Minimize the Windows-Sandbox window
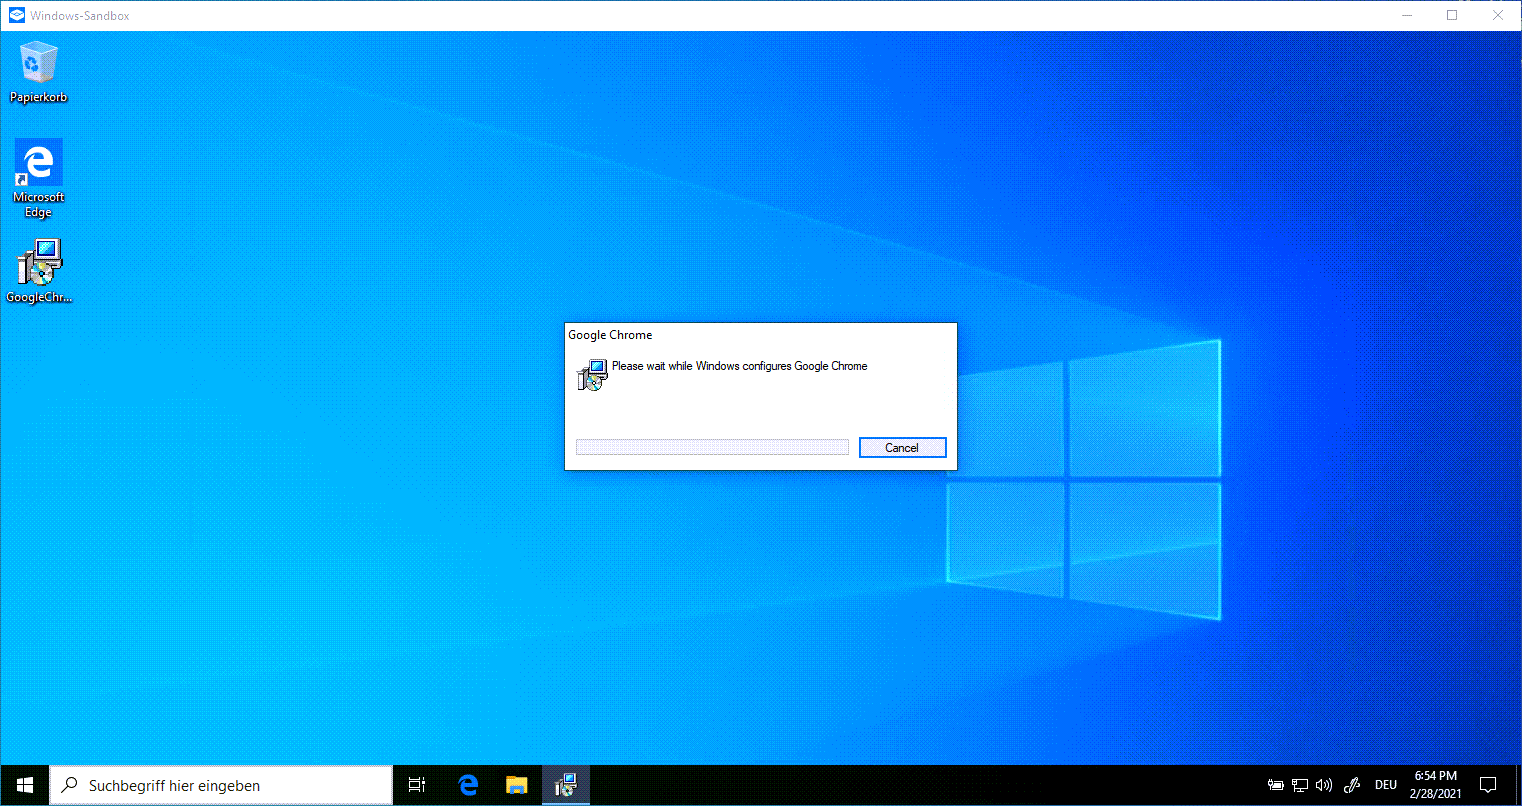Screen dimensions: 1522x806 [x=1406, y=15]
